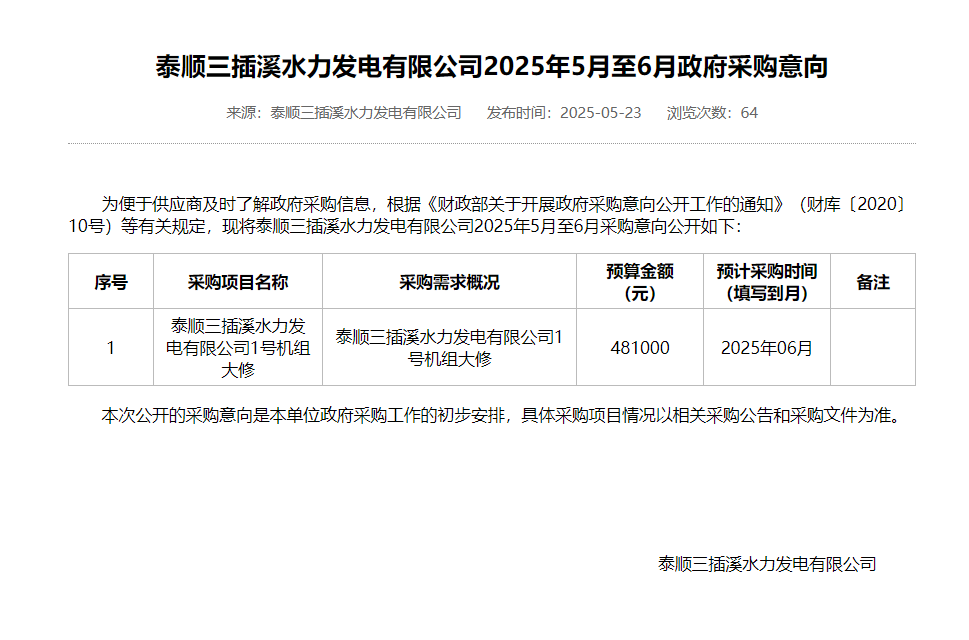This screenshot has height=640, width=969.
Task: Click the table header 采购项目名称
Action: coord(238,282)
